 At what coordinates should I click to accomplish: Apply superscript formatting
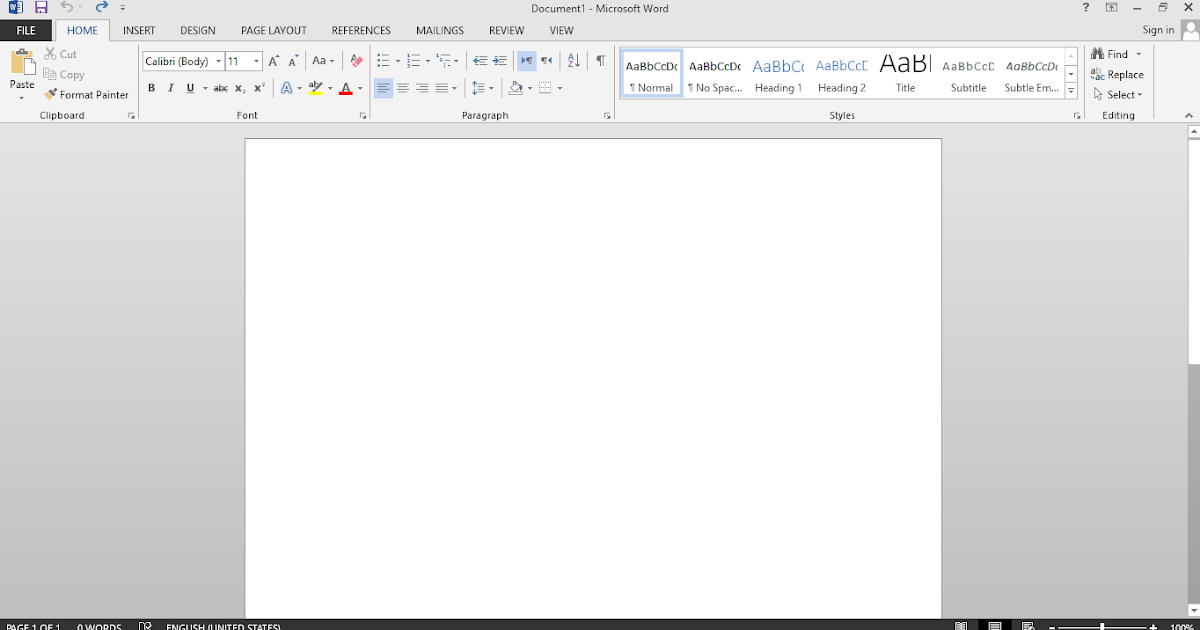point(259,88)
